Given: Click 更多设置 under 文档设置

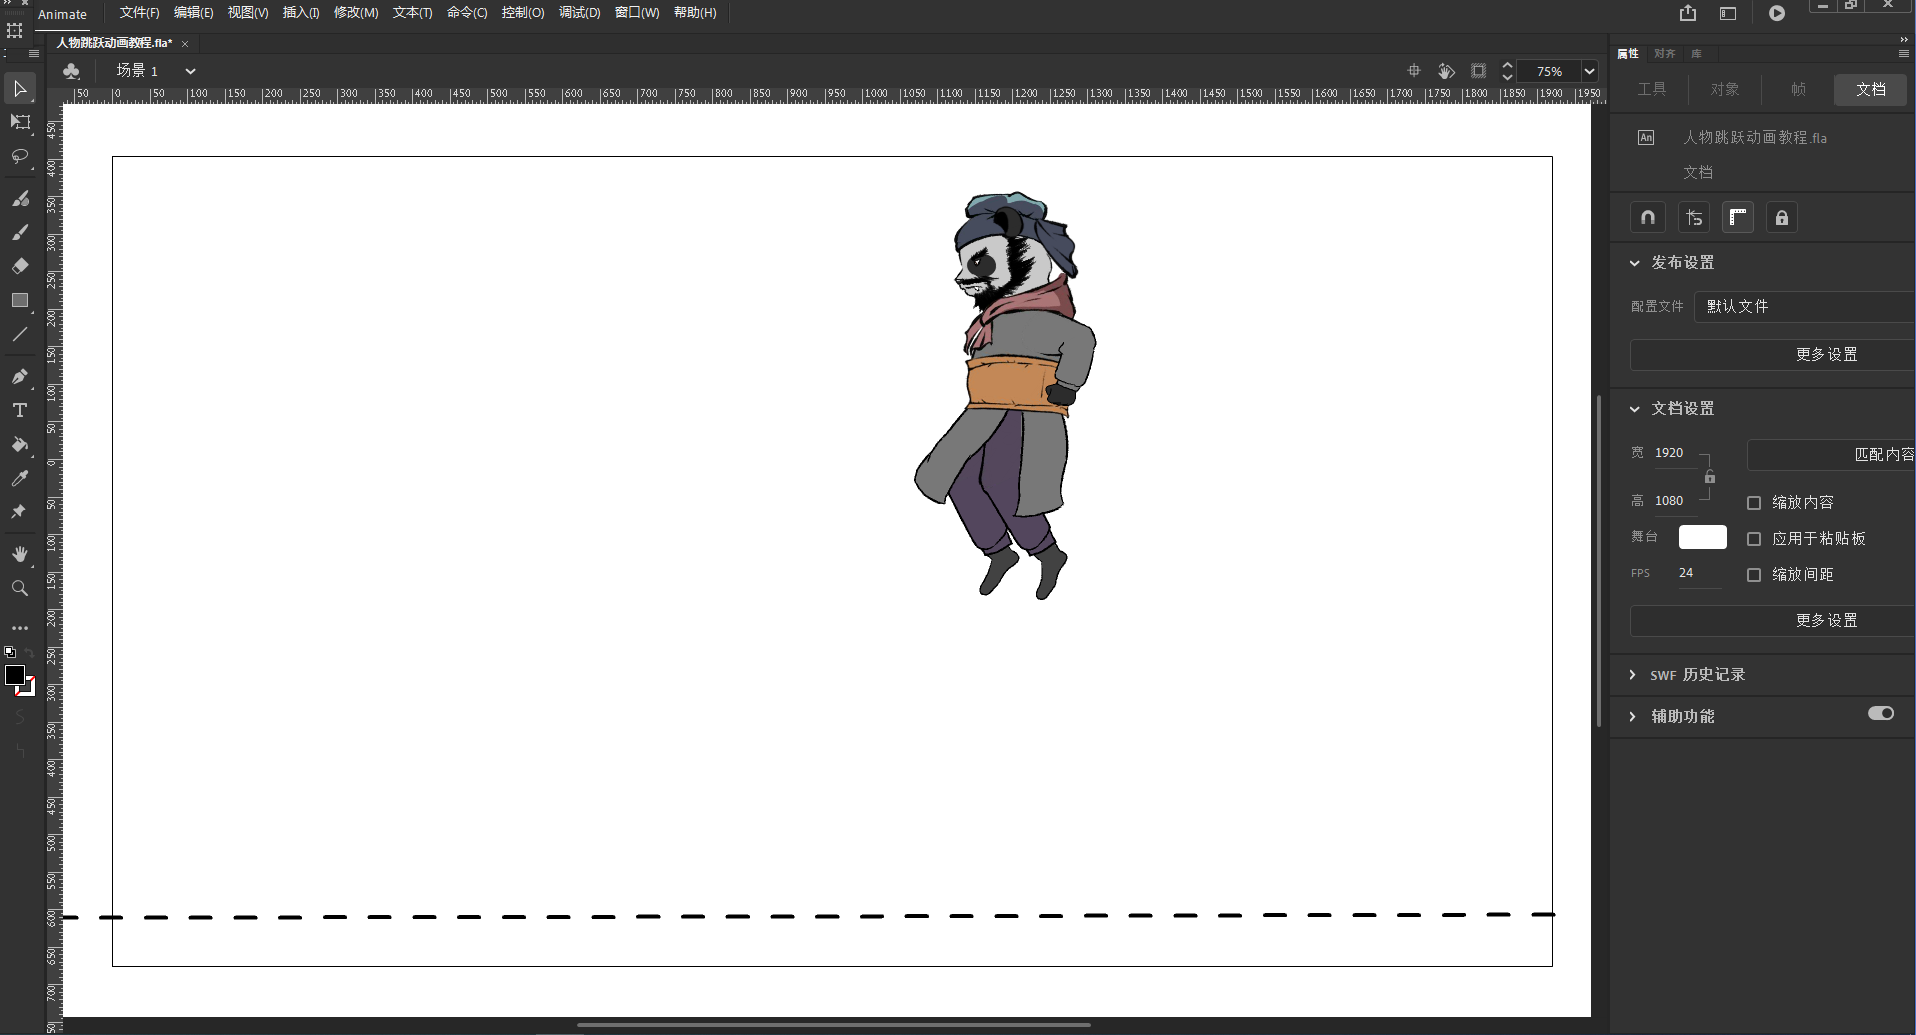Looking at the screenshot, I should 1773,621.
